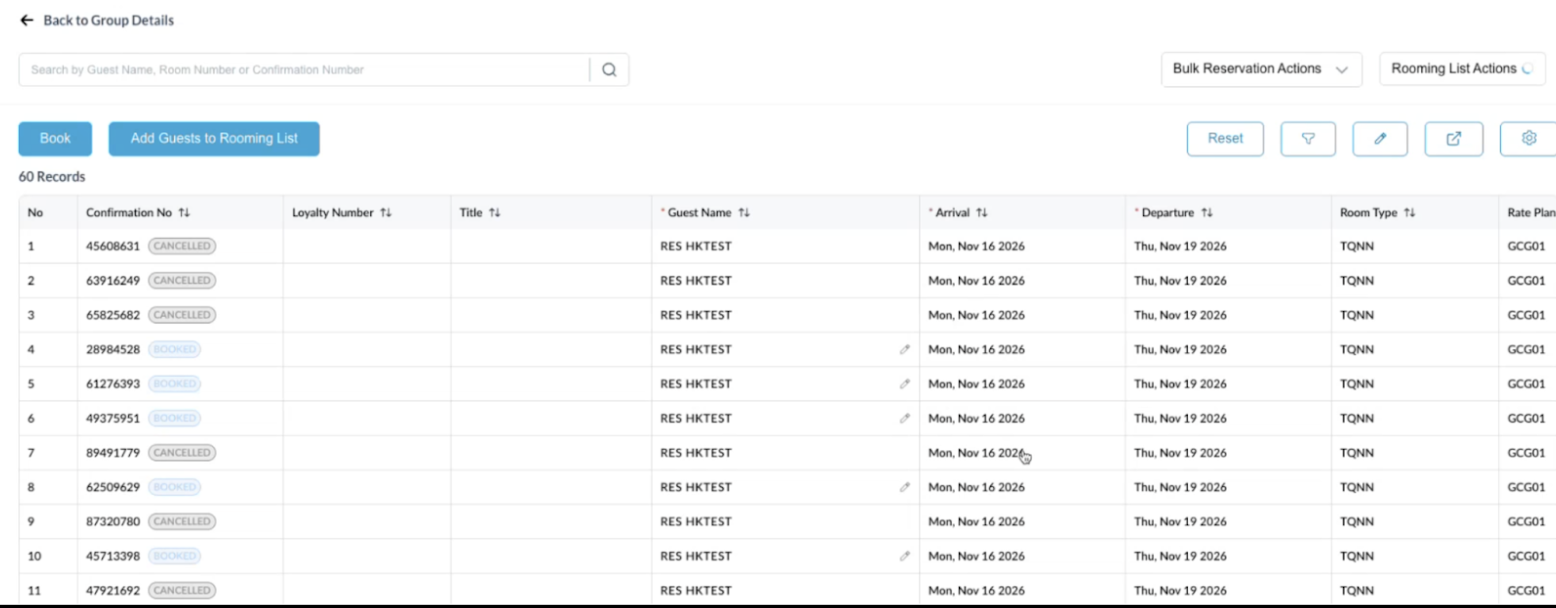Viewport: 1556px width, 608px height.
Task: Toggle sort on Arrival column
Action: (x=982, y=213)
